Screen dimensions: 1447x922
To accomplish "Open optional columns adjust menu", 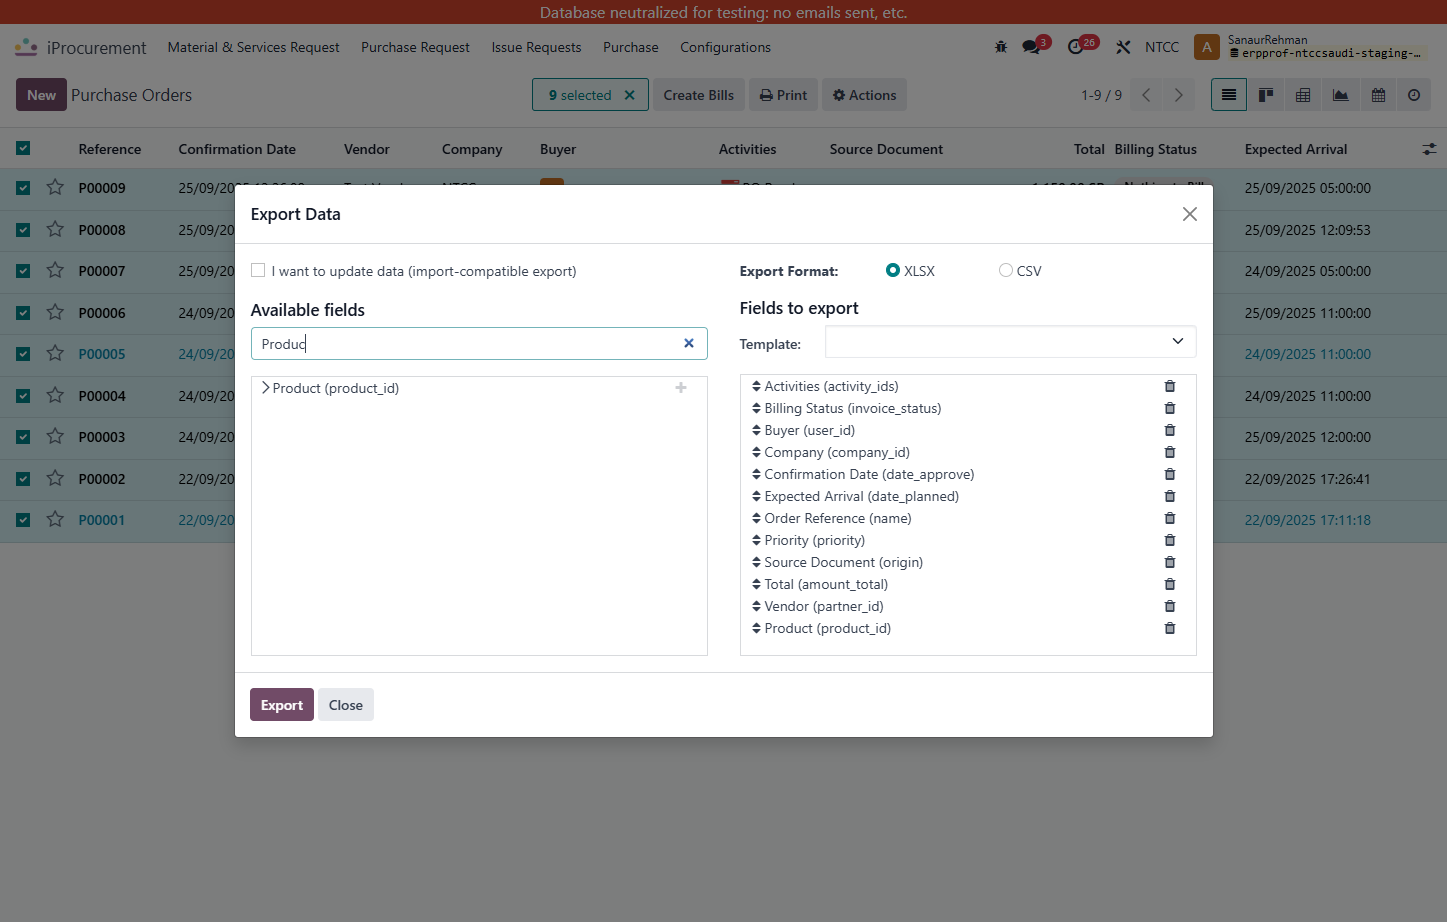I will (1429, 149).
